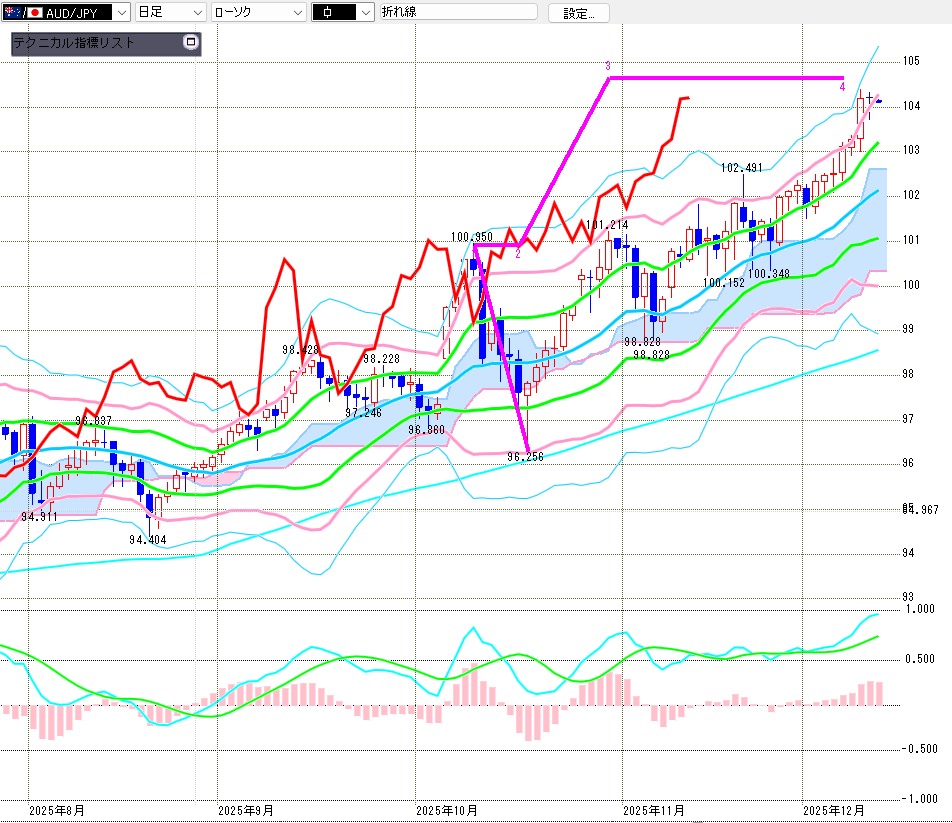Click the magenta wave marker labeled 2
The width and height of the screenshot is (952, 823).
point(517,254)
